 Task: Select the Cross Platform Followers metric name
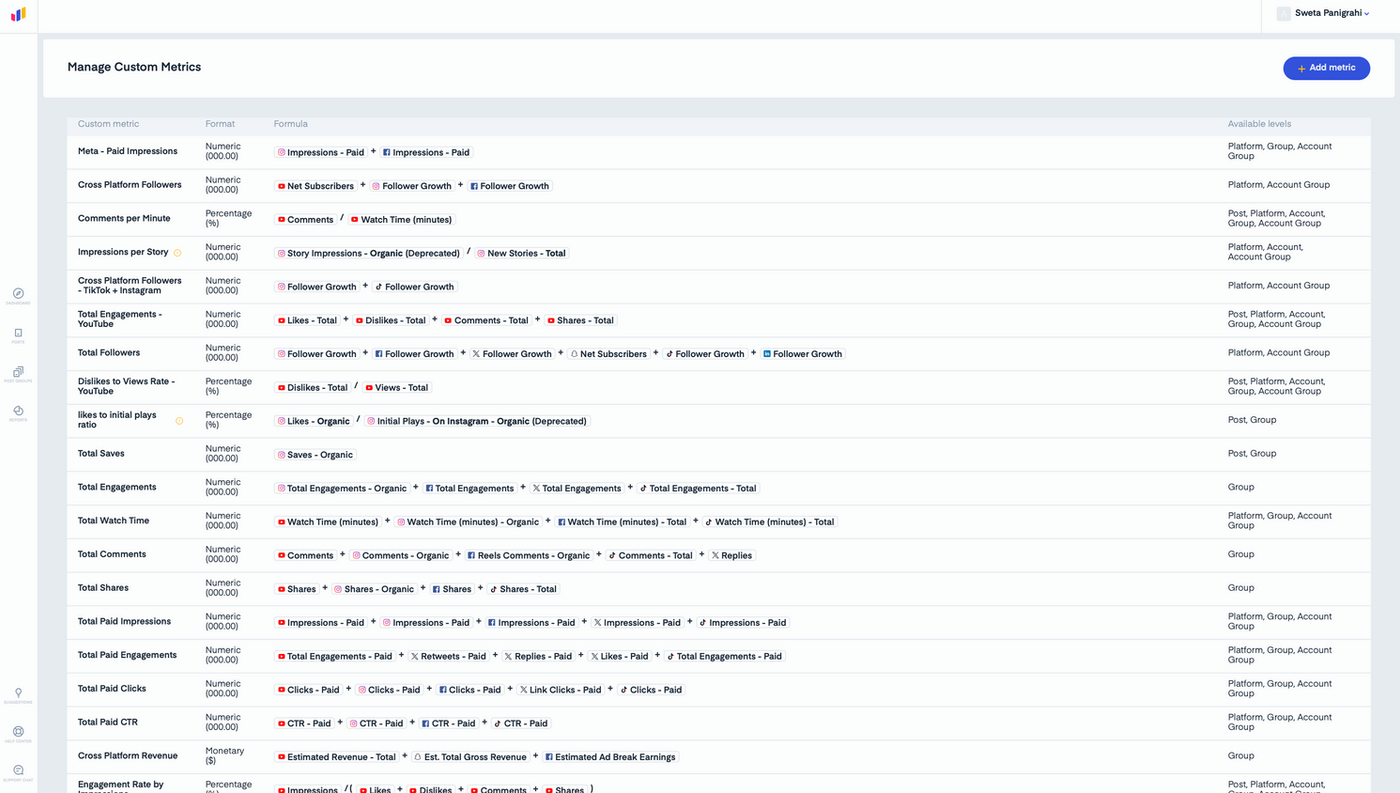130,185
